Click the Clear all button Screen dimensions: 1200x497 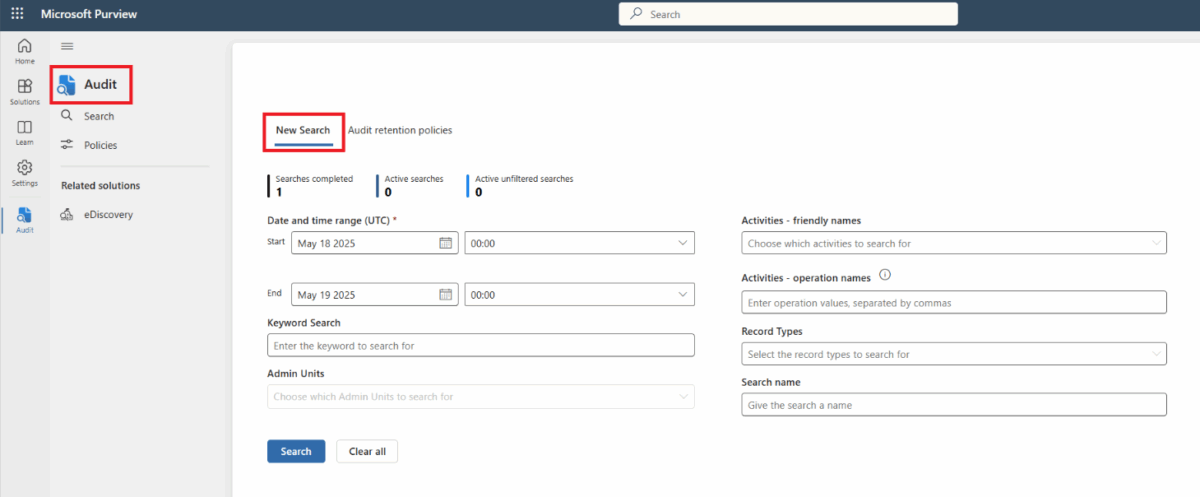[x=367, y=451]
